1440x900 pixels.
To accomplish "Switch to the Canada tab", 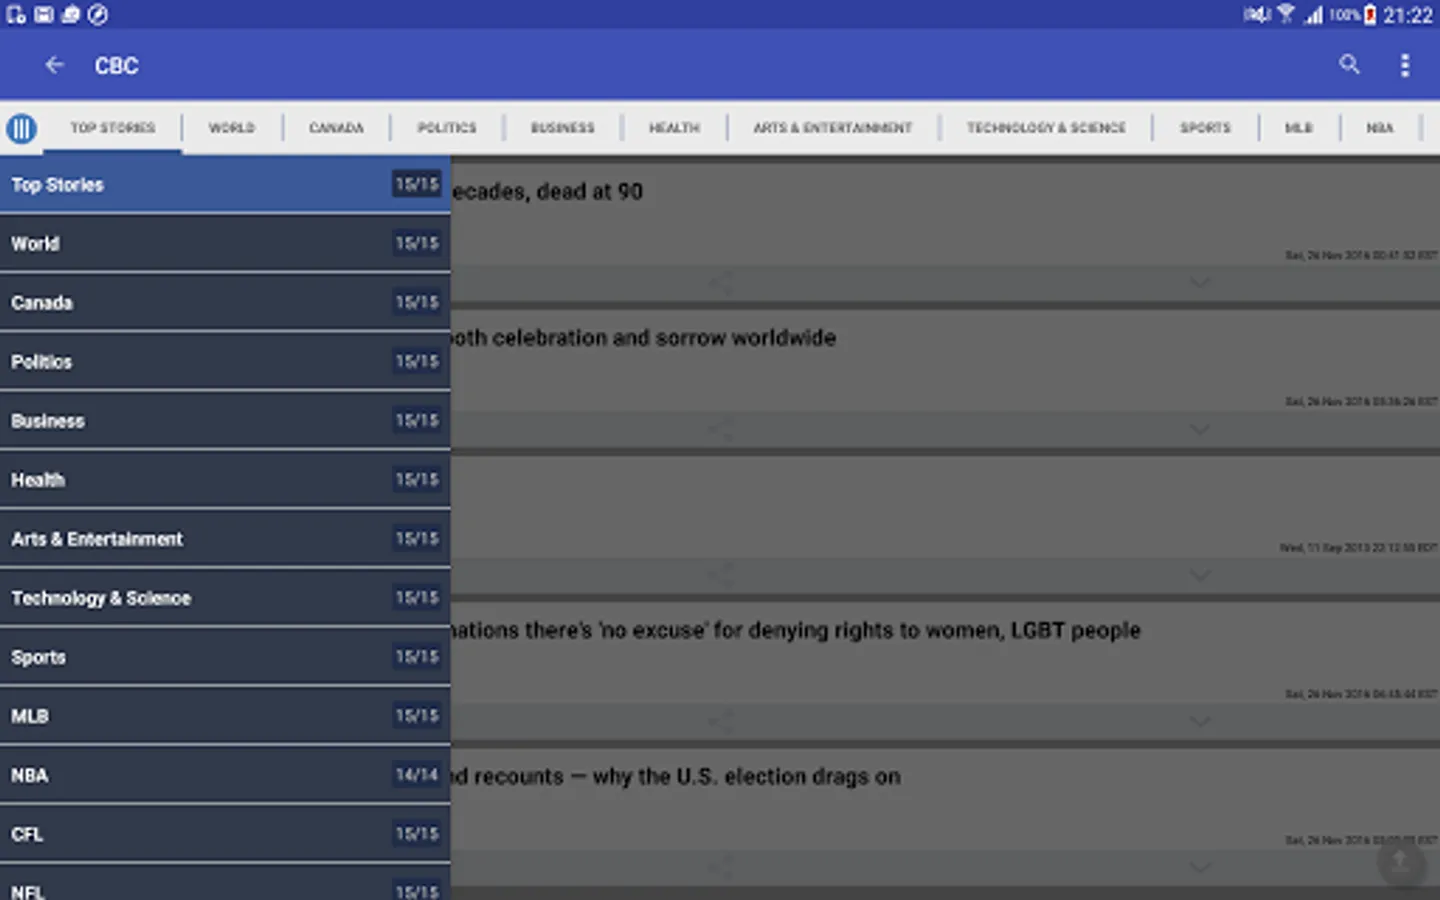I will (336, 128).
